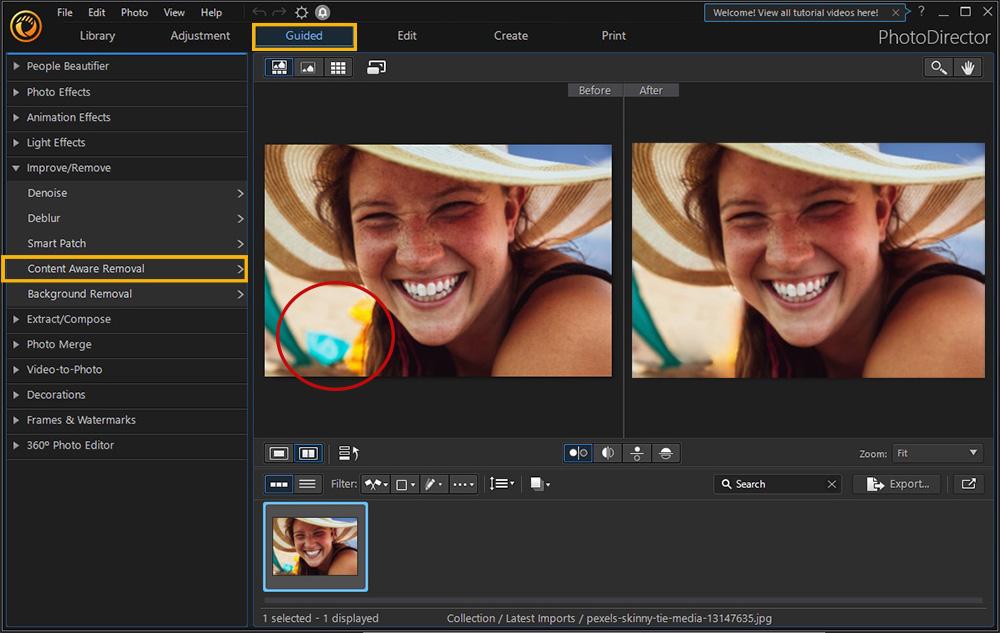The image size is (1000, 633).
Task: Select the photo thumbnail in the filmstrip
Action: pos(315,546)
